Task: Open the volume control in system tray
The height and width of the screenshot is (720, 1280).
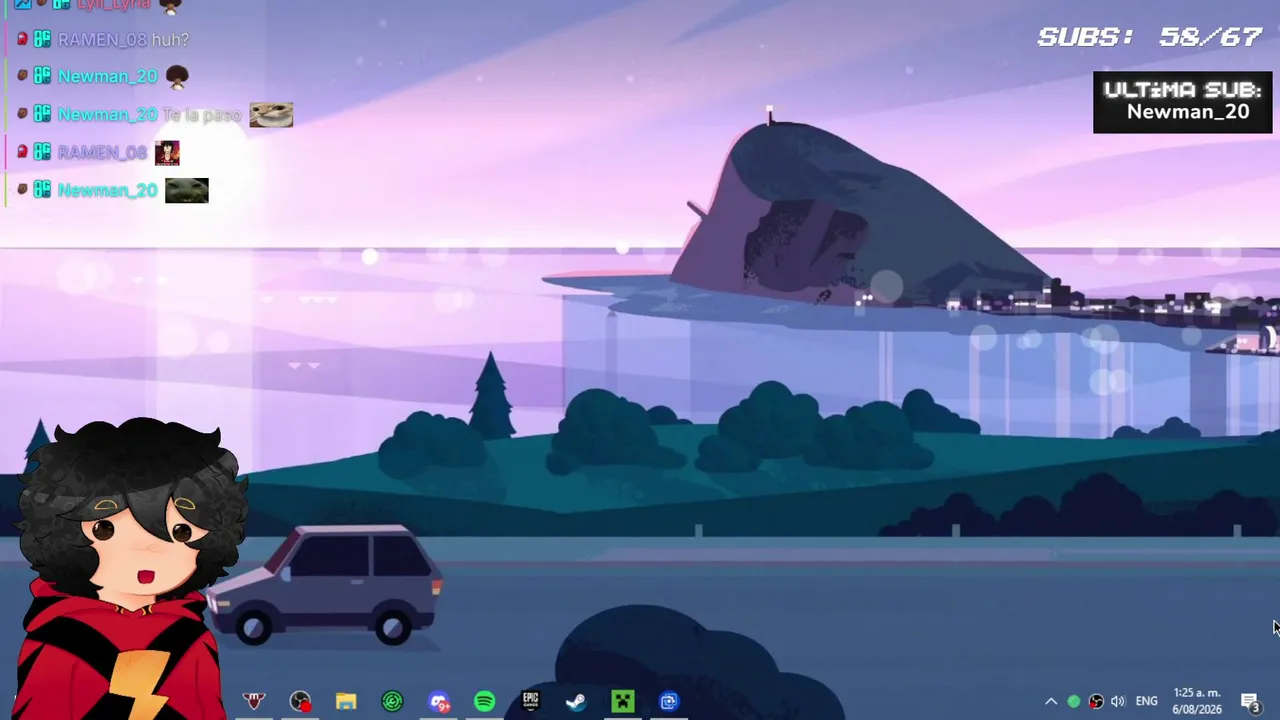Action: click(x=1118, y=701)
